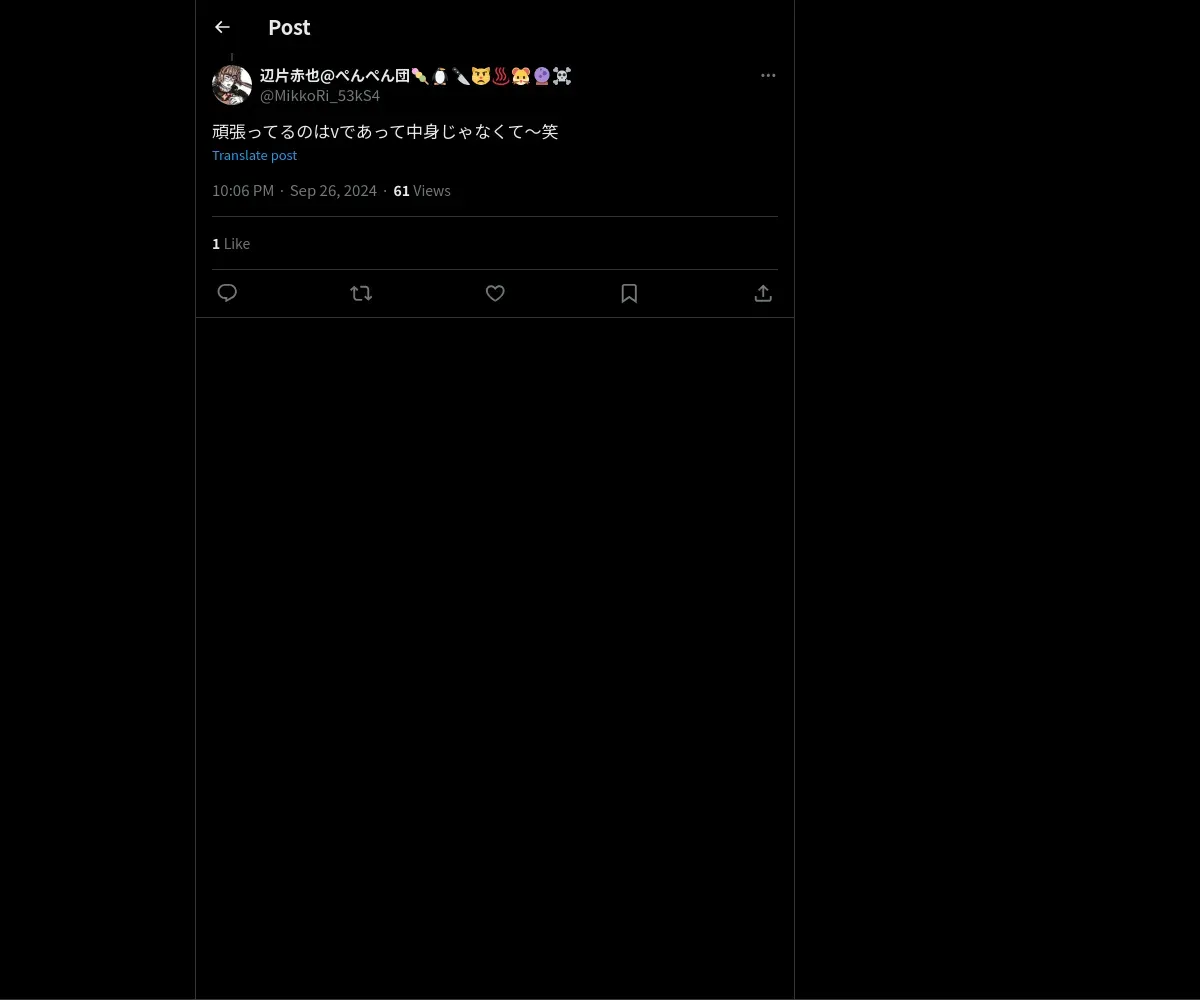Open the author's profile picture
This screenshot has height=1000, width=1200.
tap(232, 85)
